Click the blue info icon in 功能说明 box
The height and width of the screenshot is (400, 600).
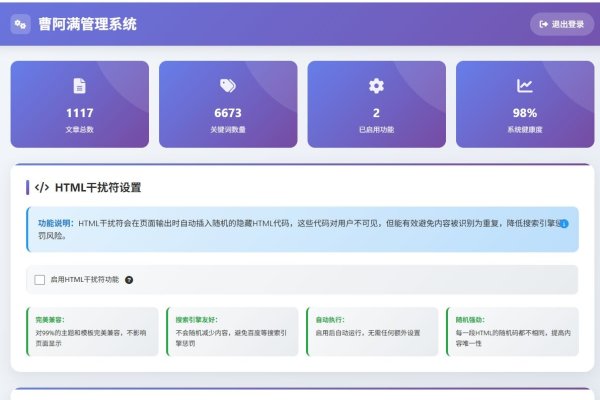[564, 224]
